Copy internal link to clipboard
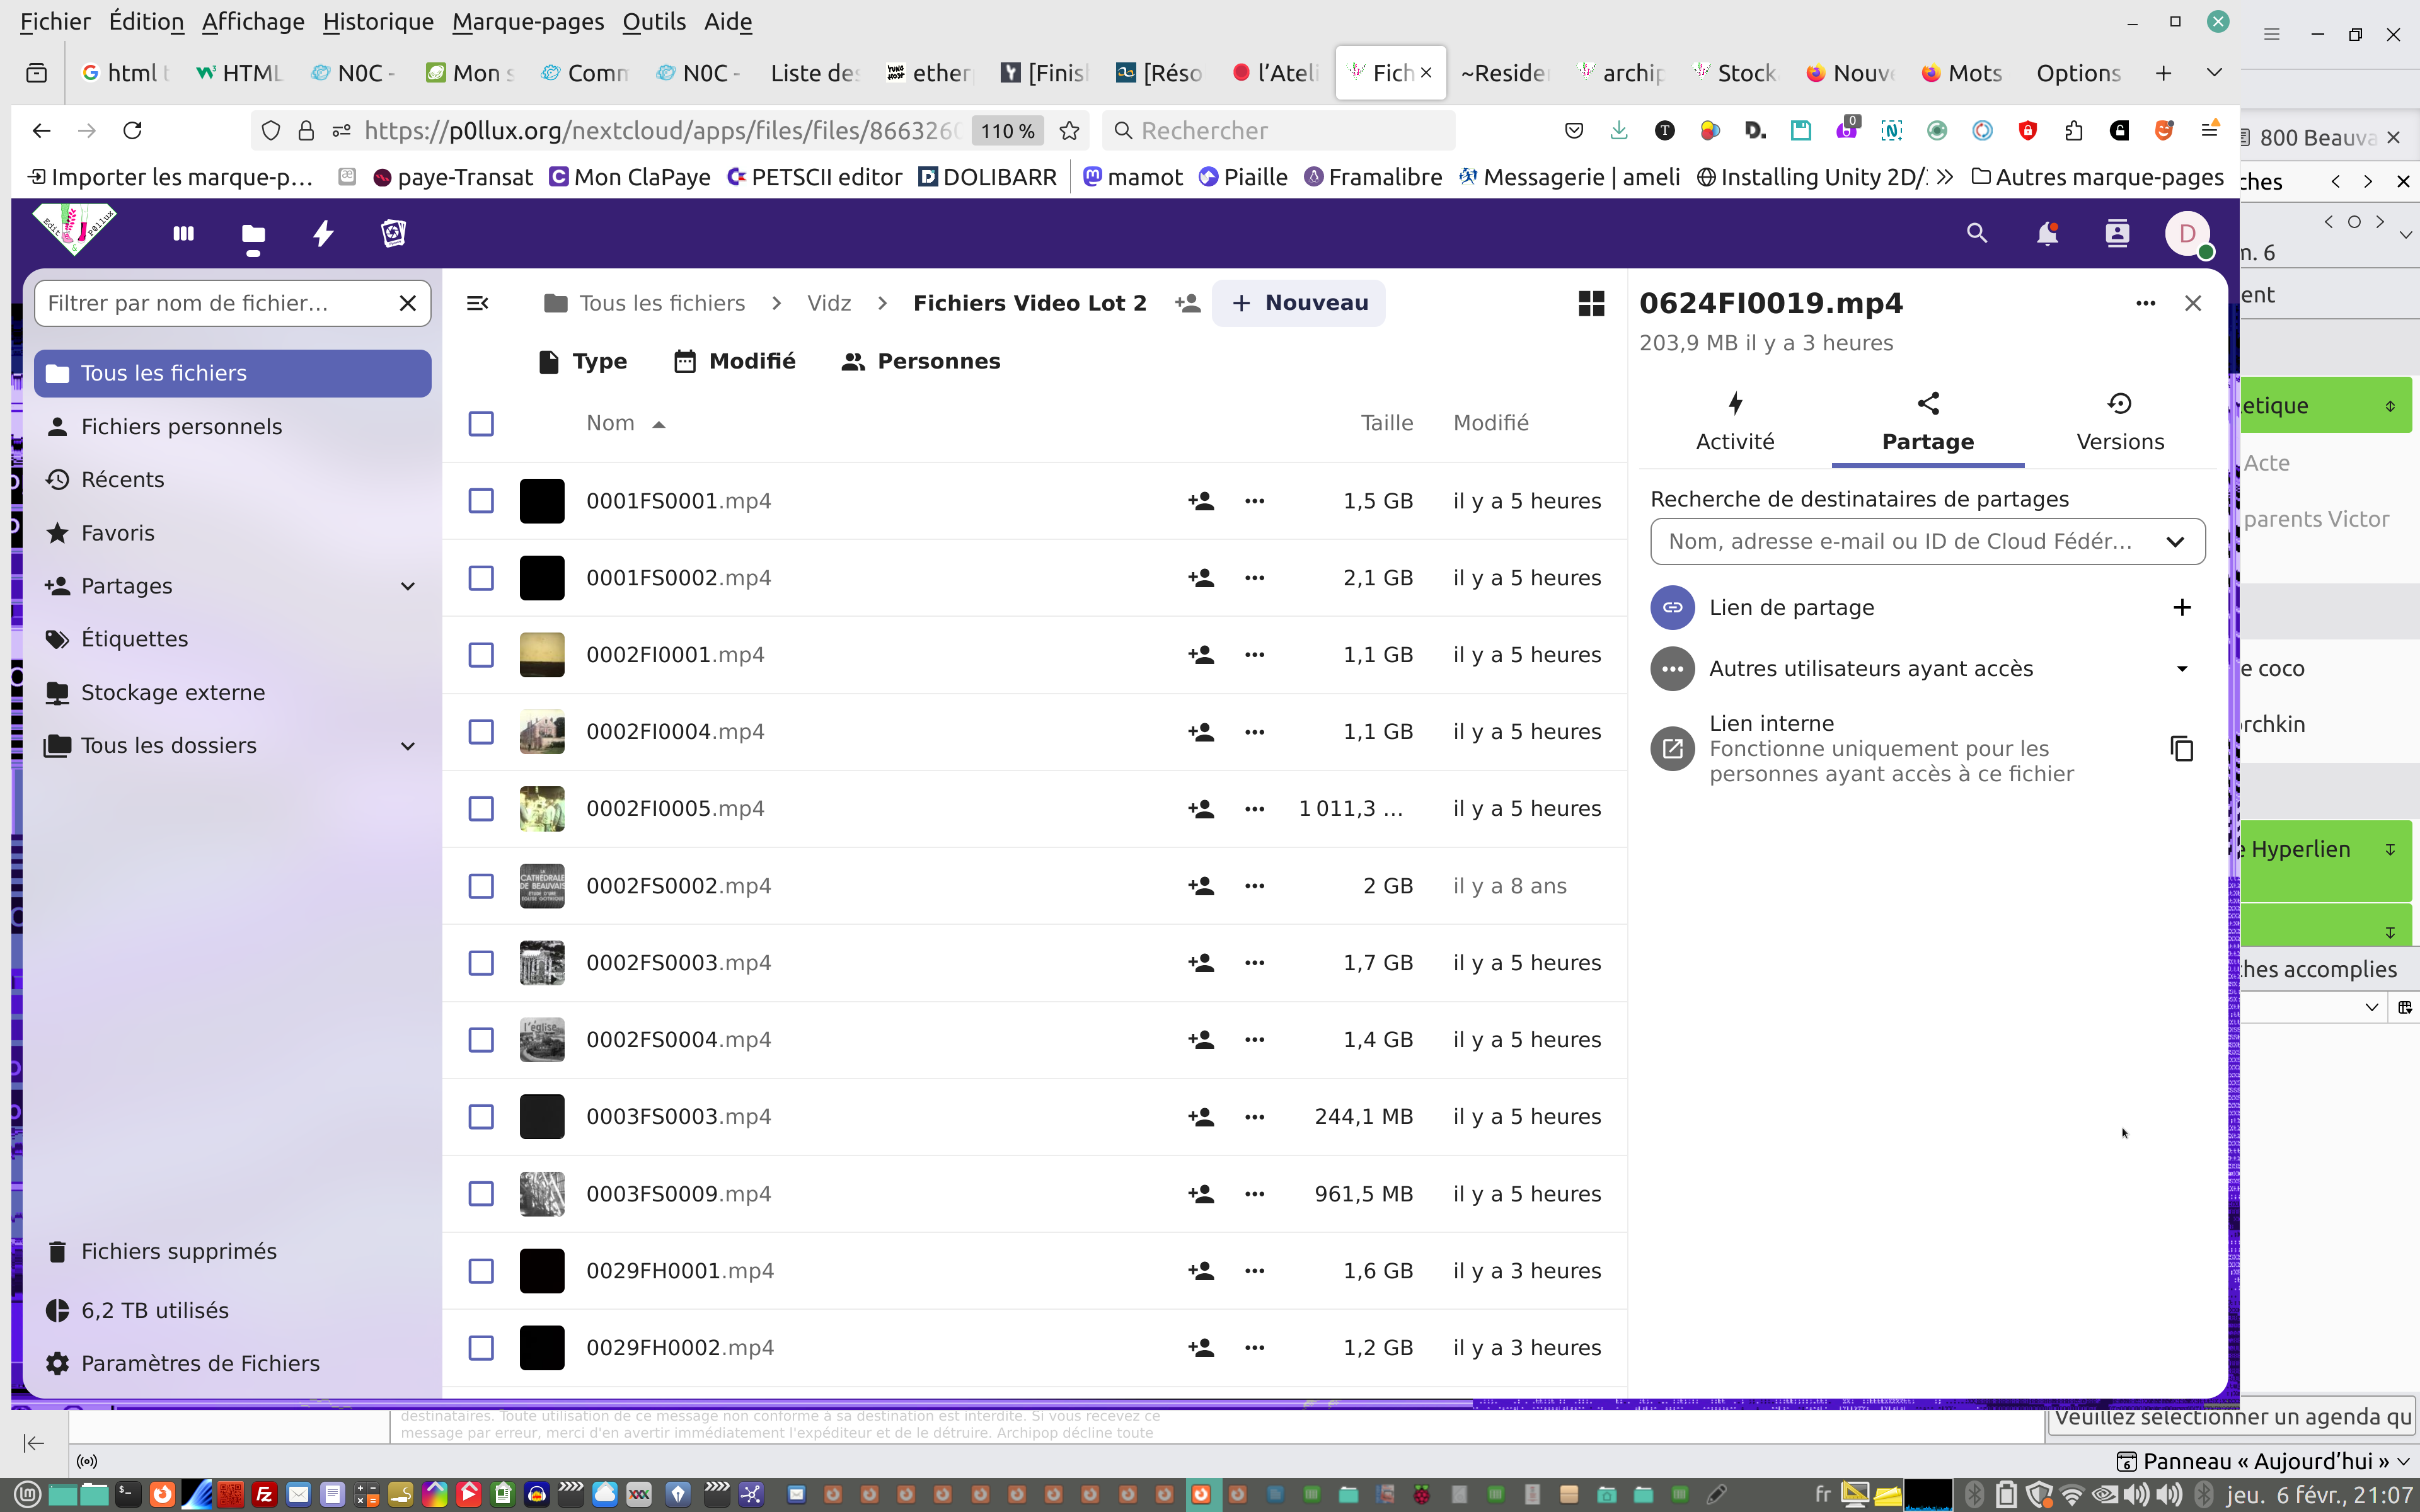This screenshot has width=2420, height=1512. pyautogui.click(x=2181, y=748)
